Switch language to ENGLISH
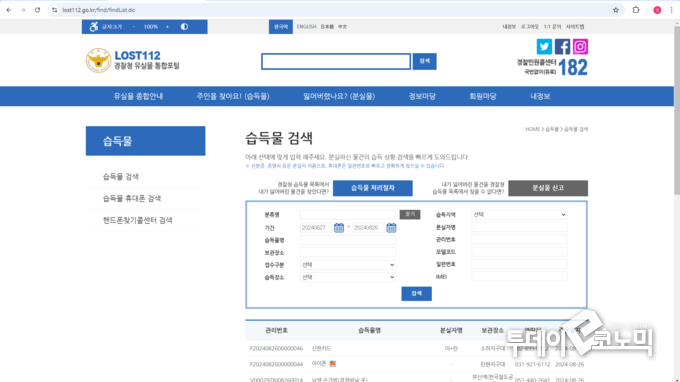Viewport: 680px width, 382px height. pos(306,26)
